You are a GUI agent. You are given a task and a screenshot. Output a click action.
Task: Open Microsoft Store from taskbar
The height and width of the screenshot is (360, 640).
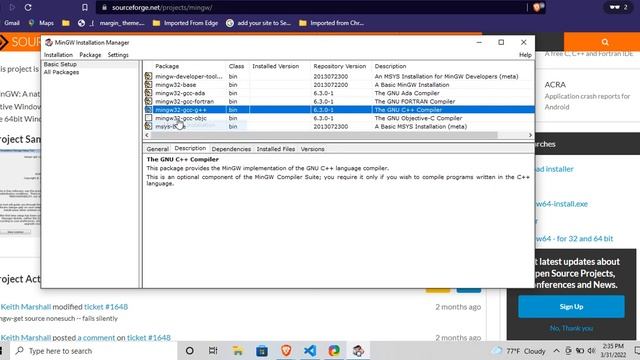tap(262, 351)
